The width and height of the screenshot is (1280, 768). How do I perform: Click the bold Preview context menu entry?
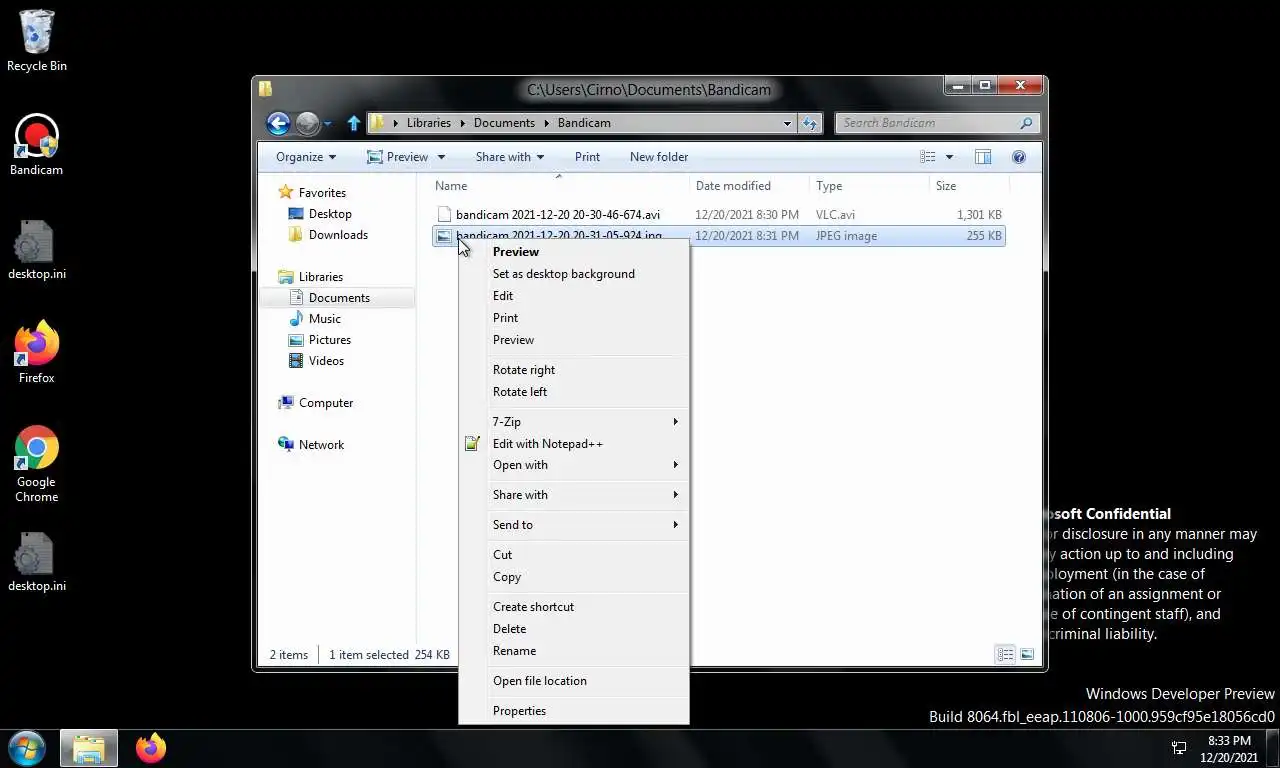coord(574,252)
